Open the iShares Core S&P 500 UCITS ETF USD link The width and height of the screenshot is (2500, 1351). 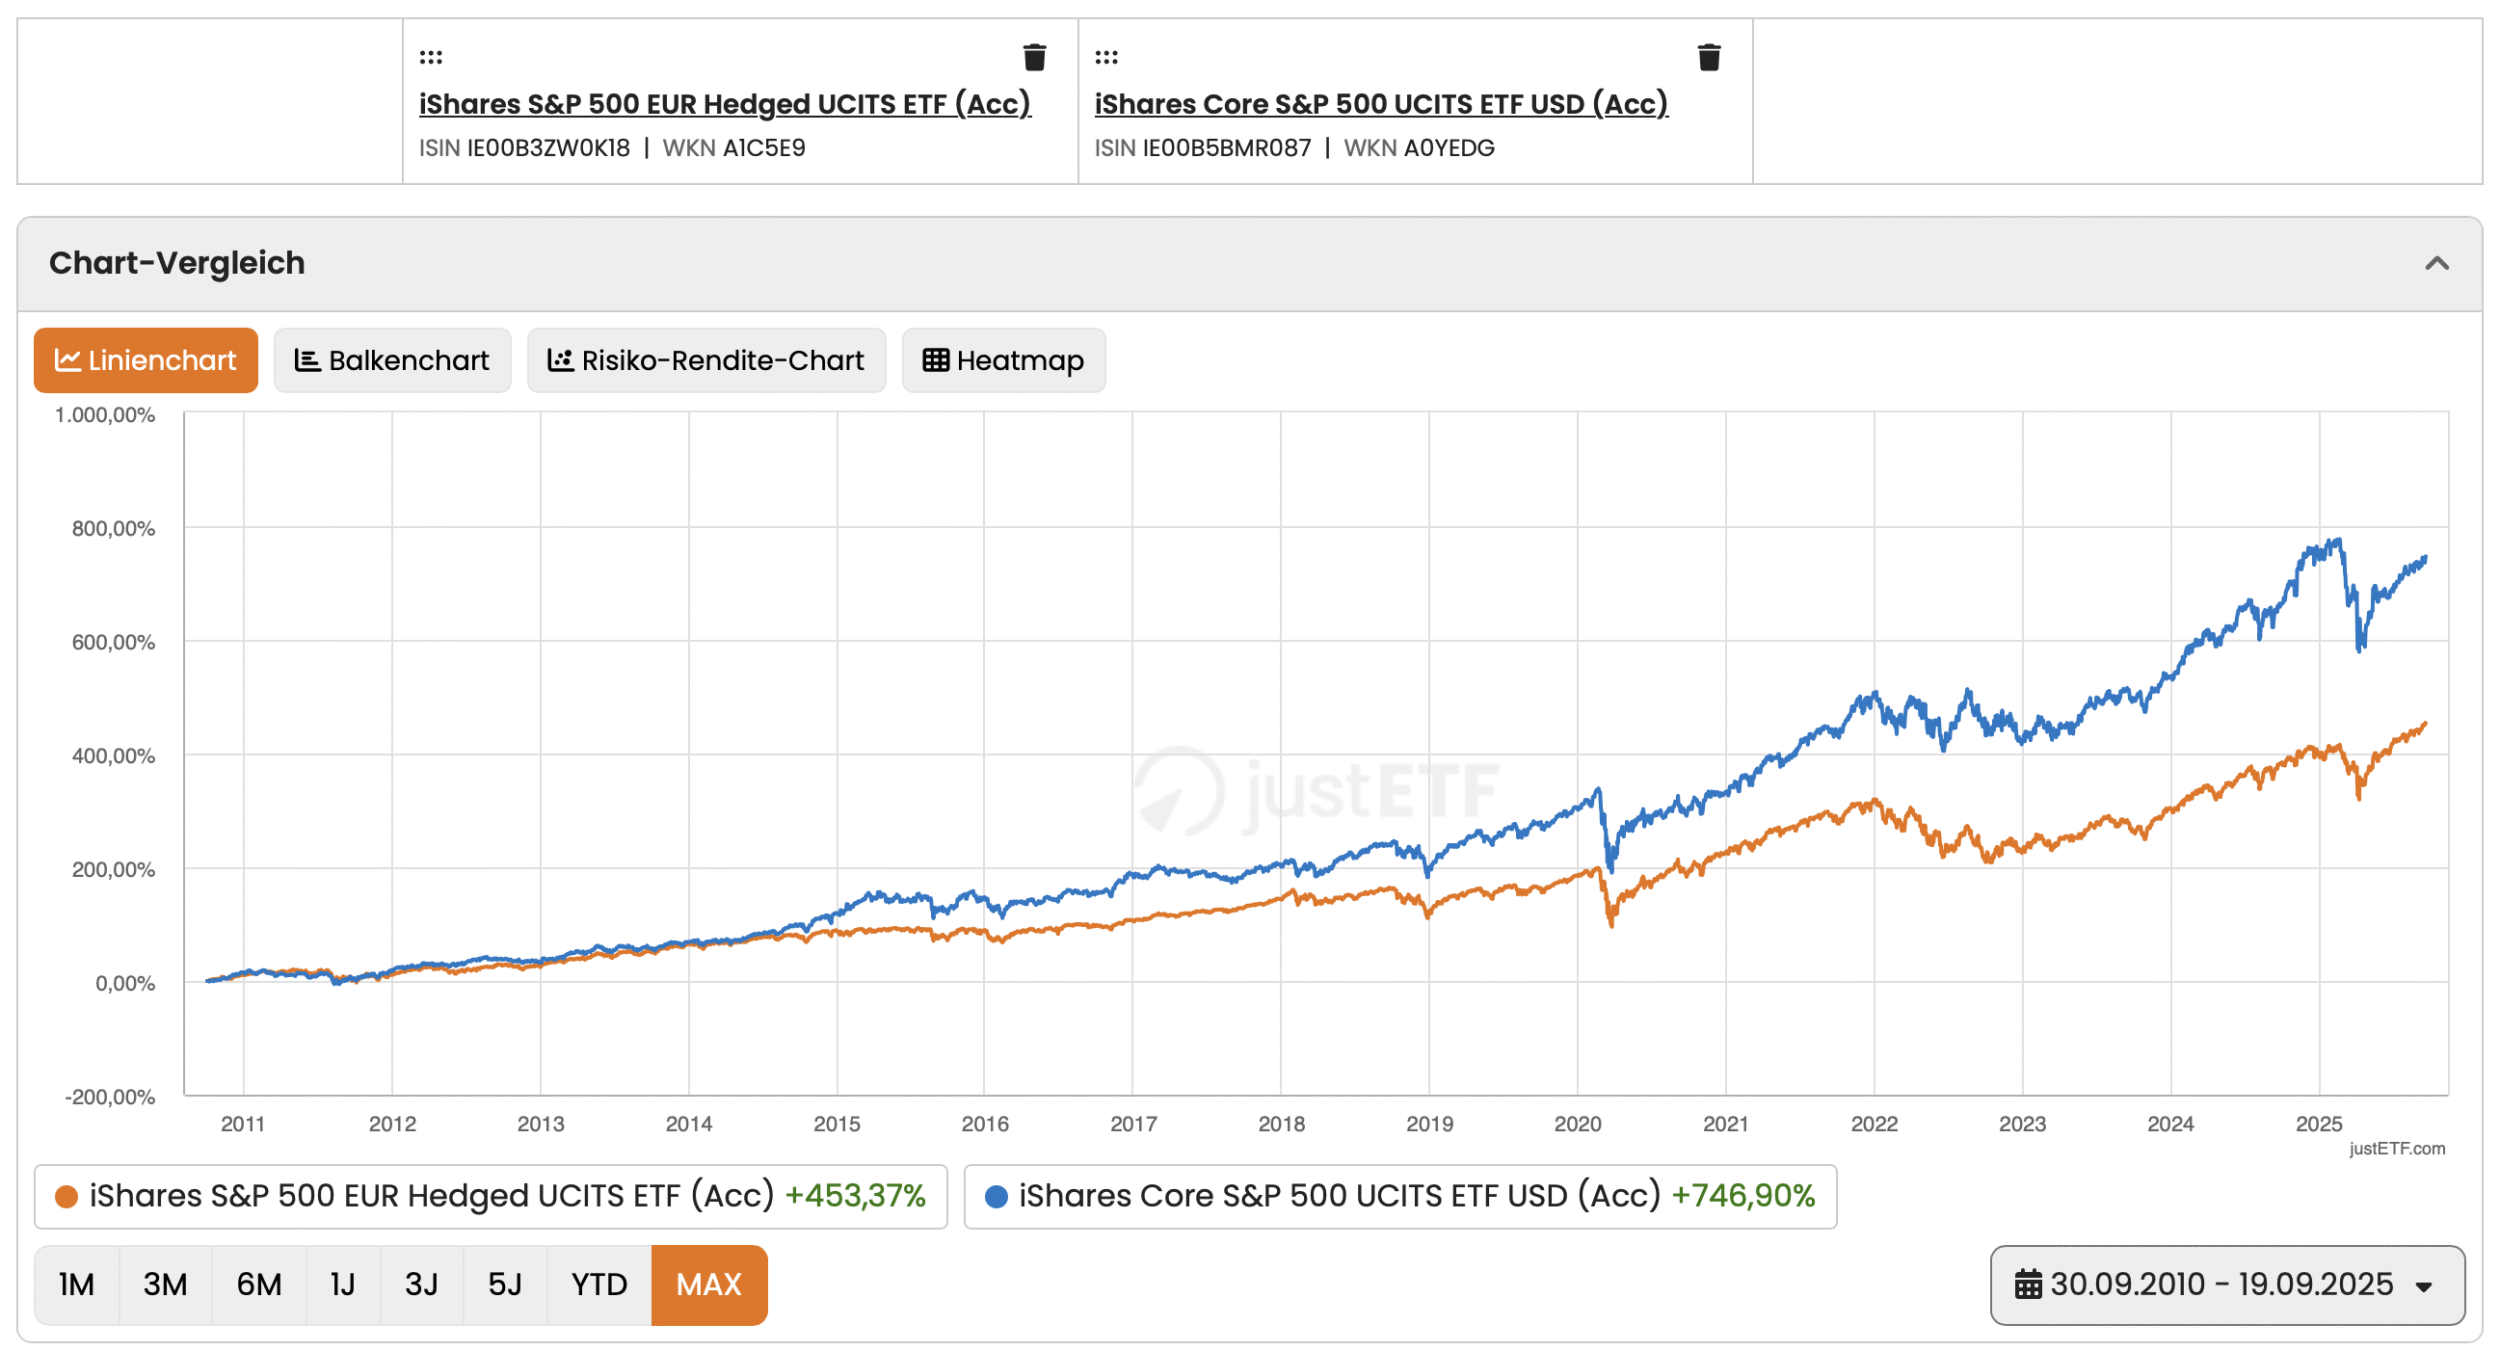click(1380, 104)
